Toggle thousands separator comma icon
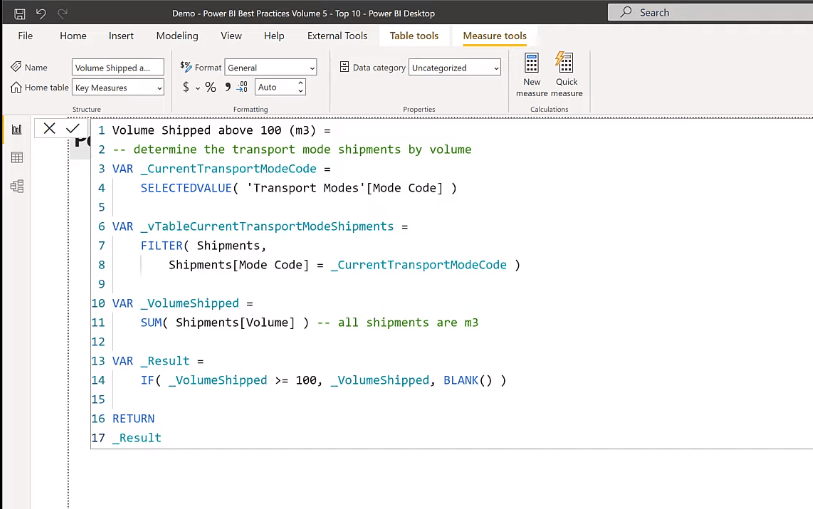Screen dimensions: 813x509 (228, 87)
